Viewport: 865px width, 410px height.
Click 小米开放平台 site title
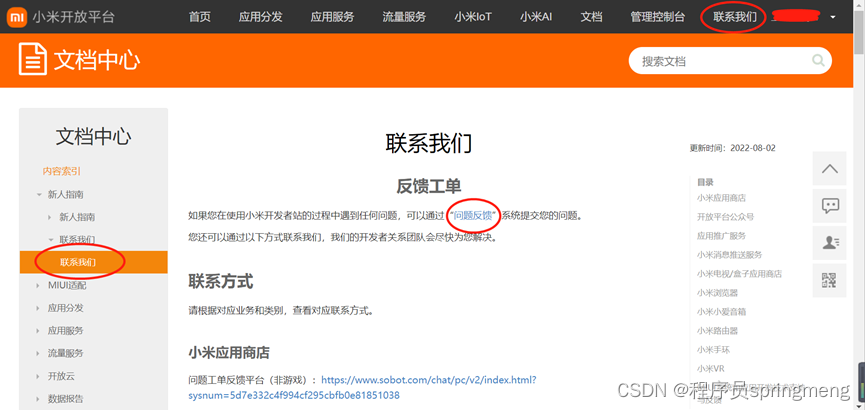pos(73,17)
